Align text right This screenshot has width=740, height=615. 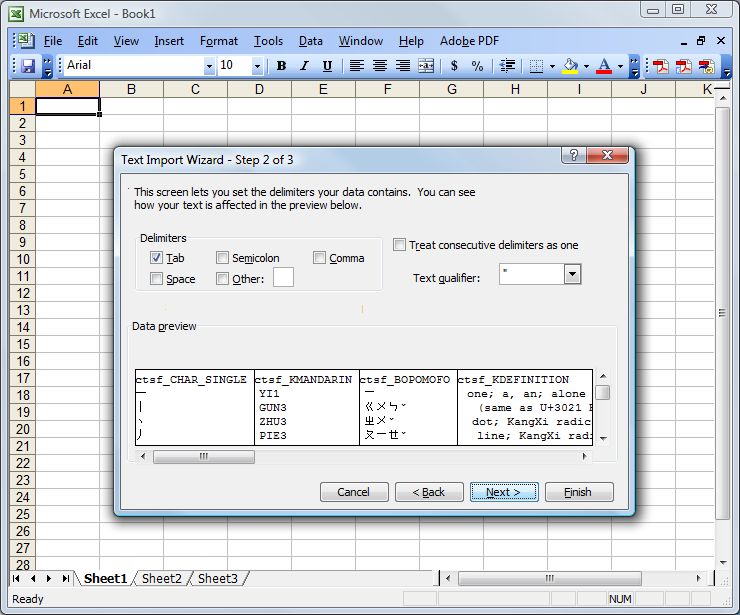pos(403,66)
